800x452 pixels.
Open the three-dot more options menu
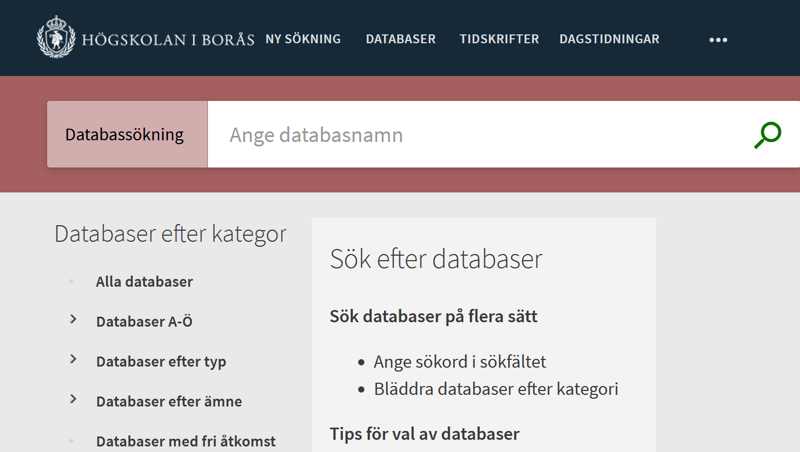pos(718,40)
